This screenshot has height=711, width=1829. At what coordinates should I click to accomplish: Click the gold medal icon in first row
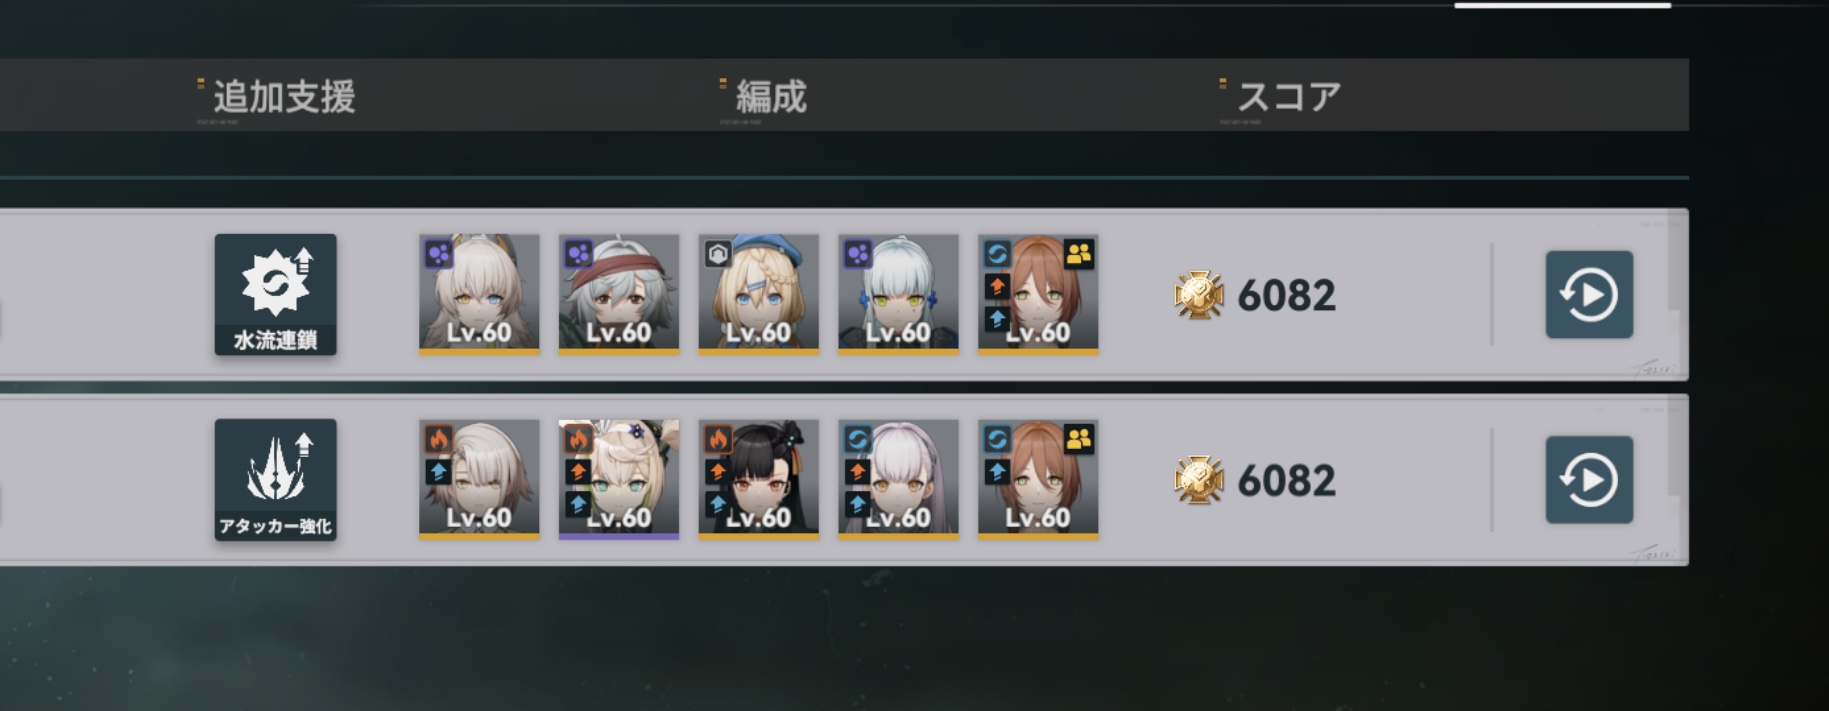click(x=1199, y=295)
